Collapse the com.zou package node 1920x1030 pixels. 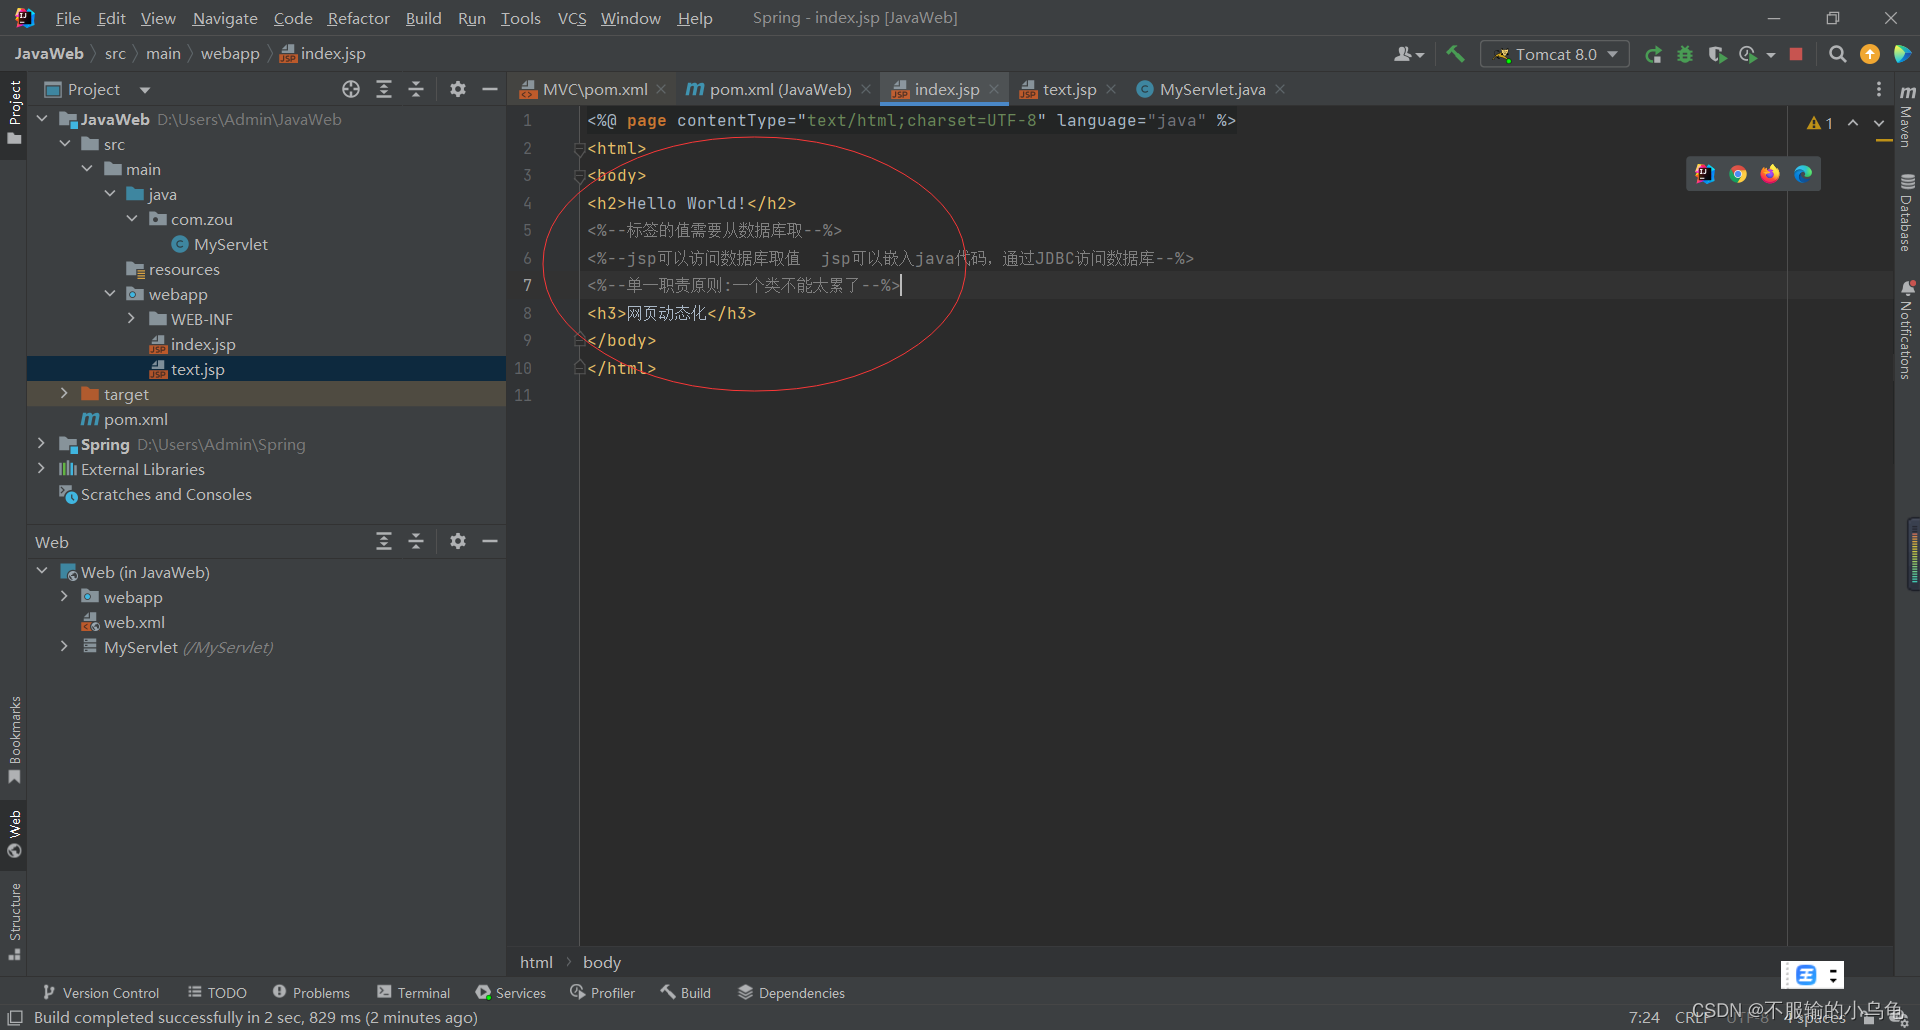pos(132,219)
